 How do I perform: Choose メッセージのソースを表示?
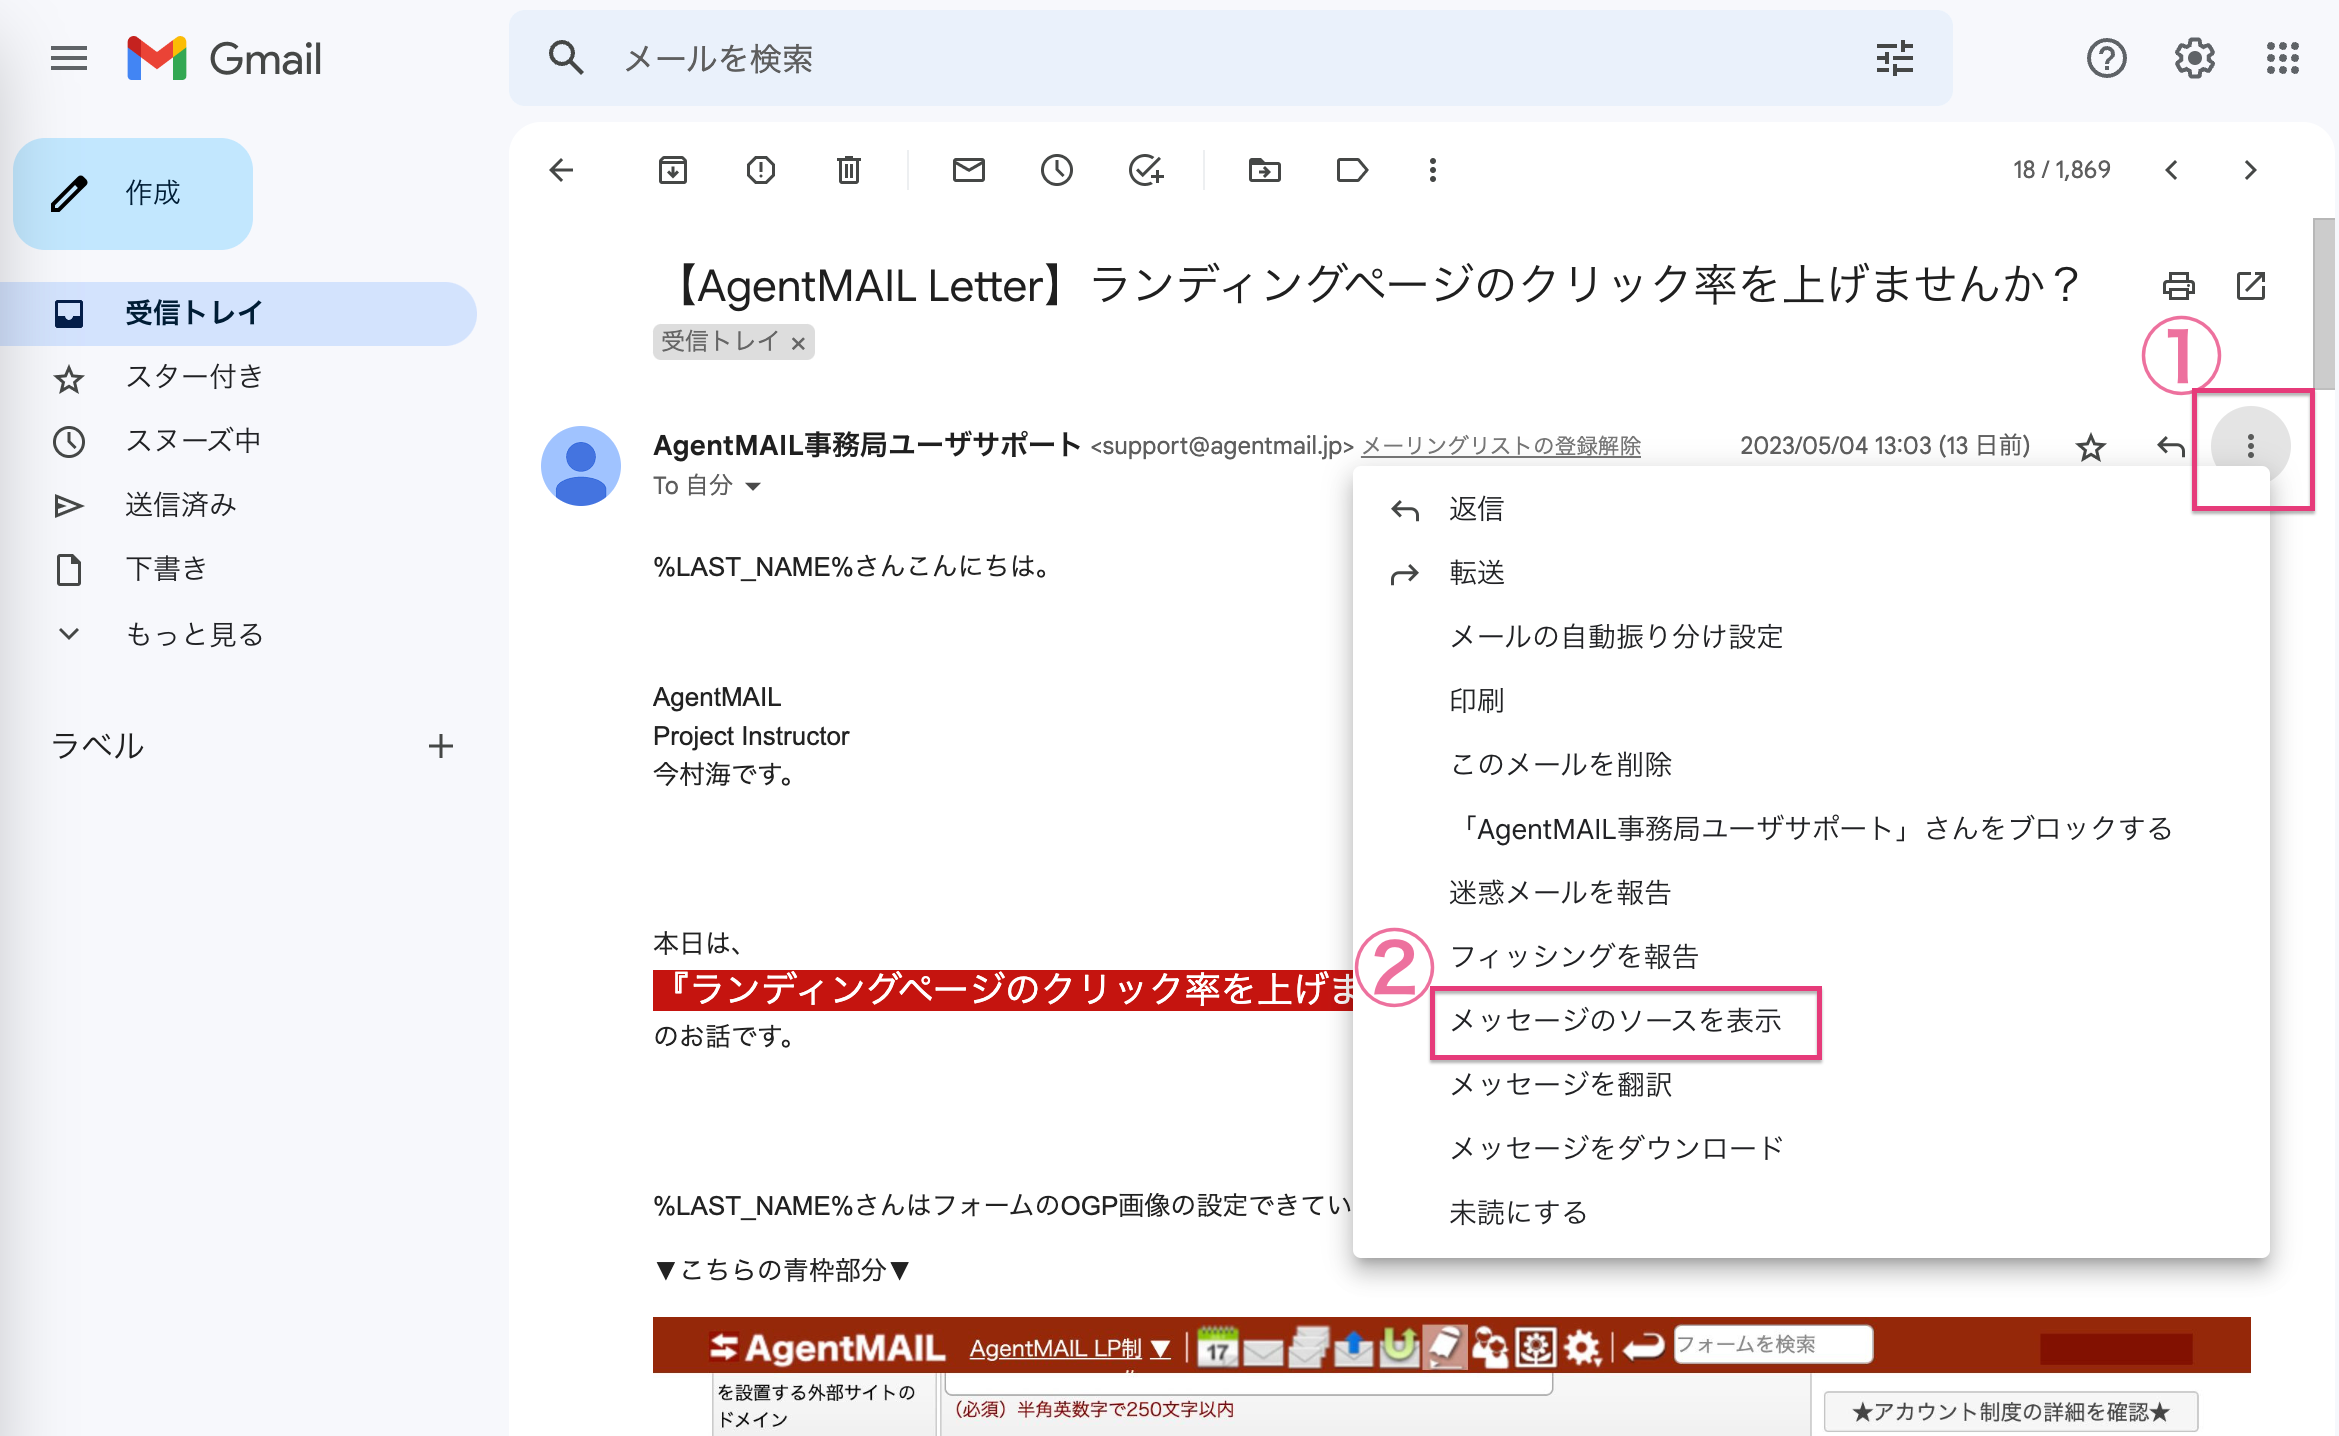[x=1810, y=1021]
